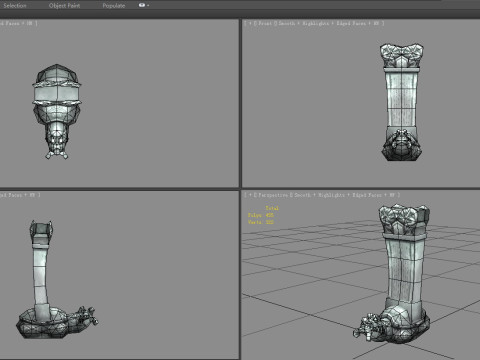Click the Edged Faces label in bottom-left viewport
Image resolution: width=480 pixels, height=360 pixels.
pos(12,195)
